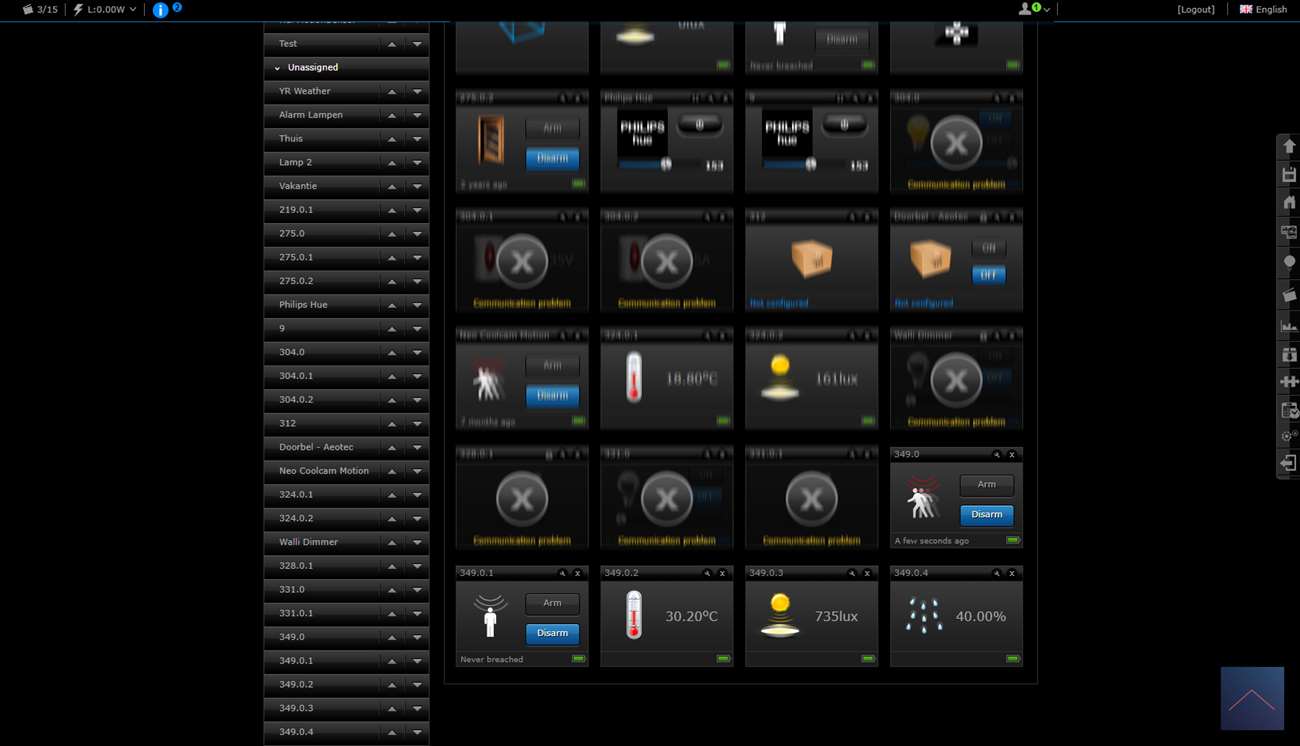Screen dimensions: 1300x746
Task: Click the blue info notification icon
Action: pos(160,10)
